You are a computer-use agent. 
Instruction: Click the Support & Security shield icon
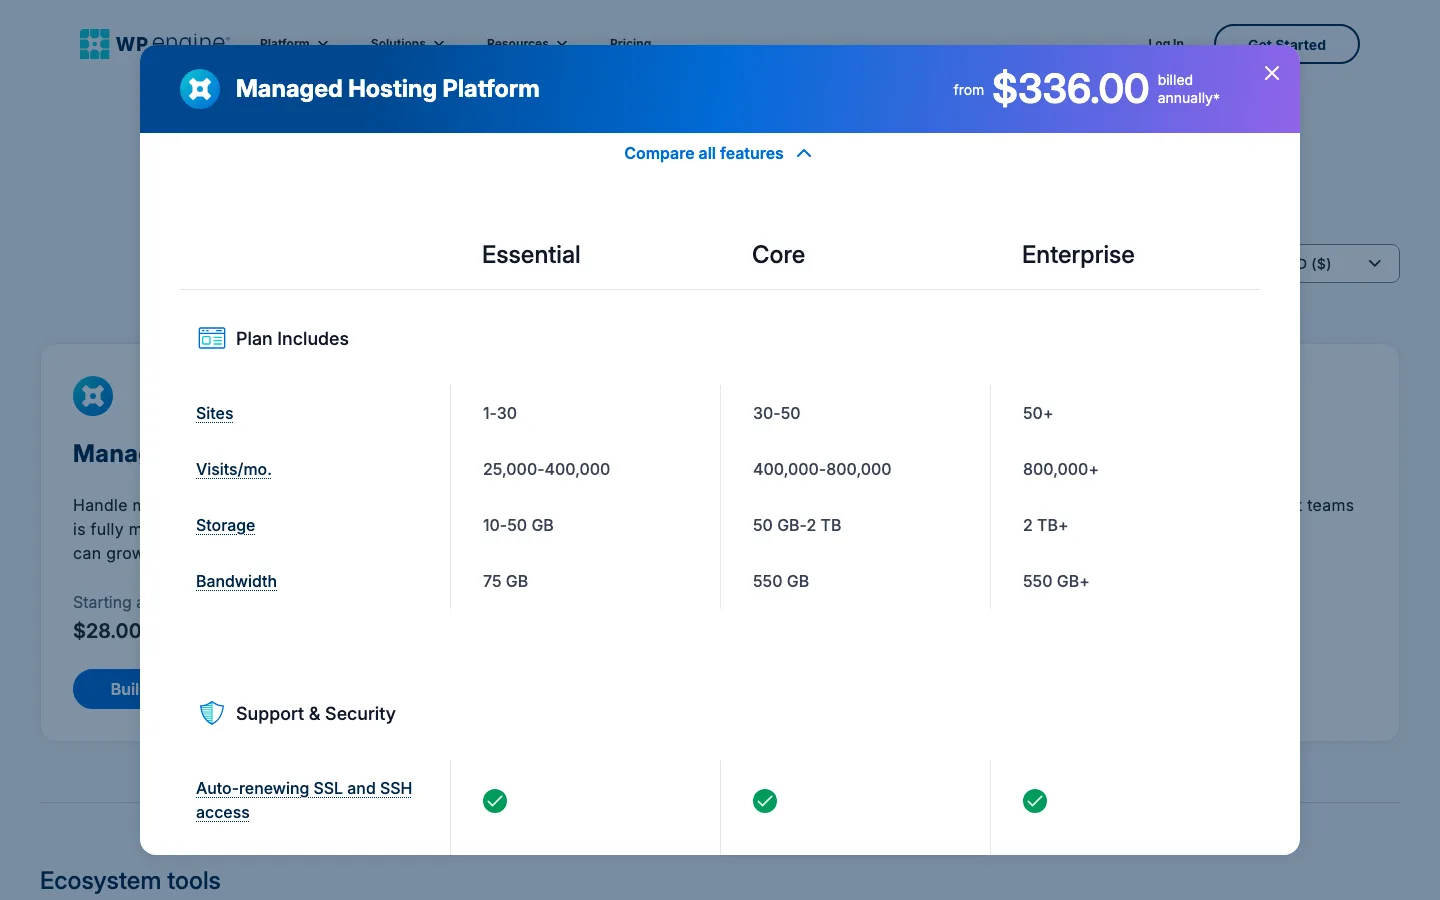tap(212, 713)
